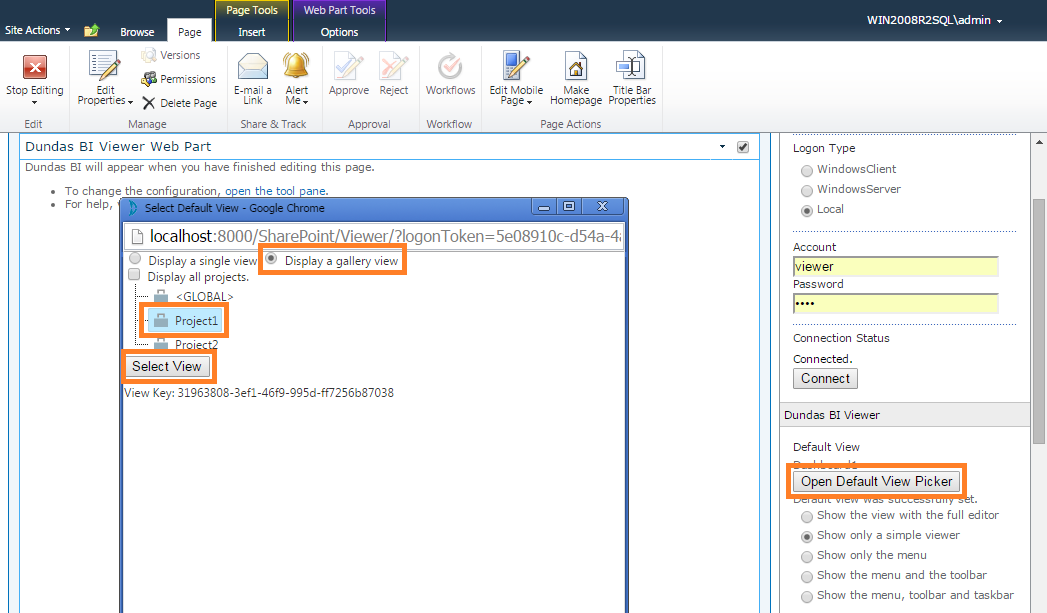Click the Dundas BI Viewer section header
Image resolution: width=1047 pixels, height=613 pixels.
click(x=905, y=415)
